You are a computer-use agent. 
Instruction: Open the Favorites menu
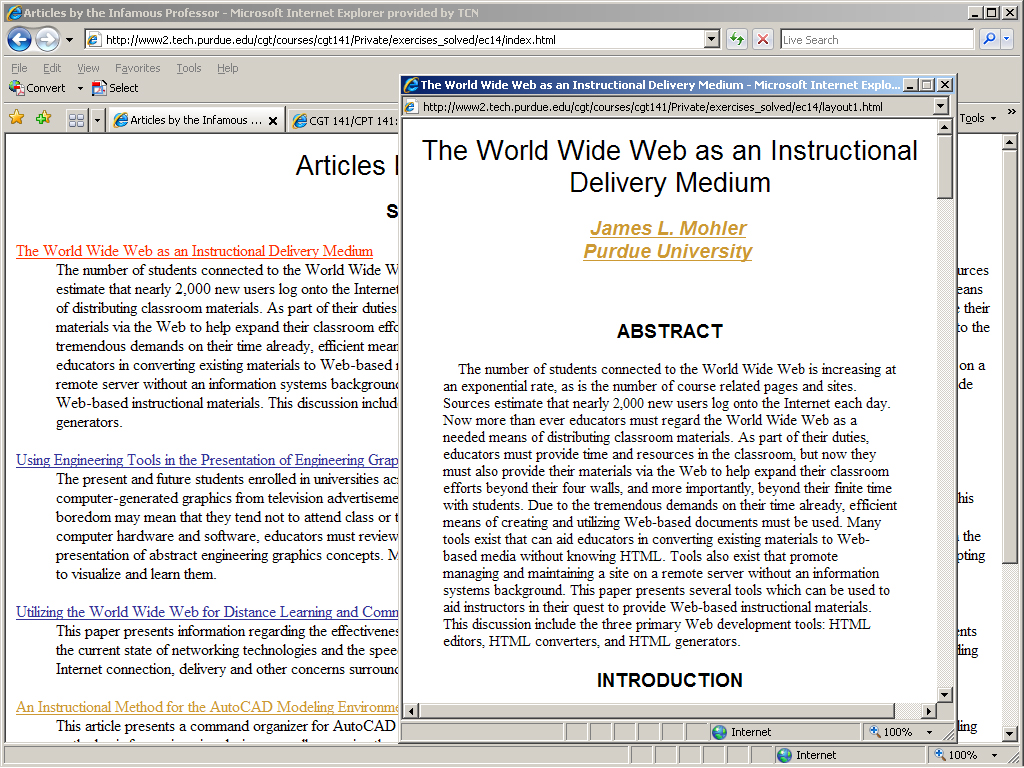138,68
